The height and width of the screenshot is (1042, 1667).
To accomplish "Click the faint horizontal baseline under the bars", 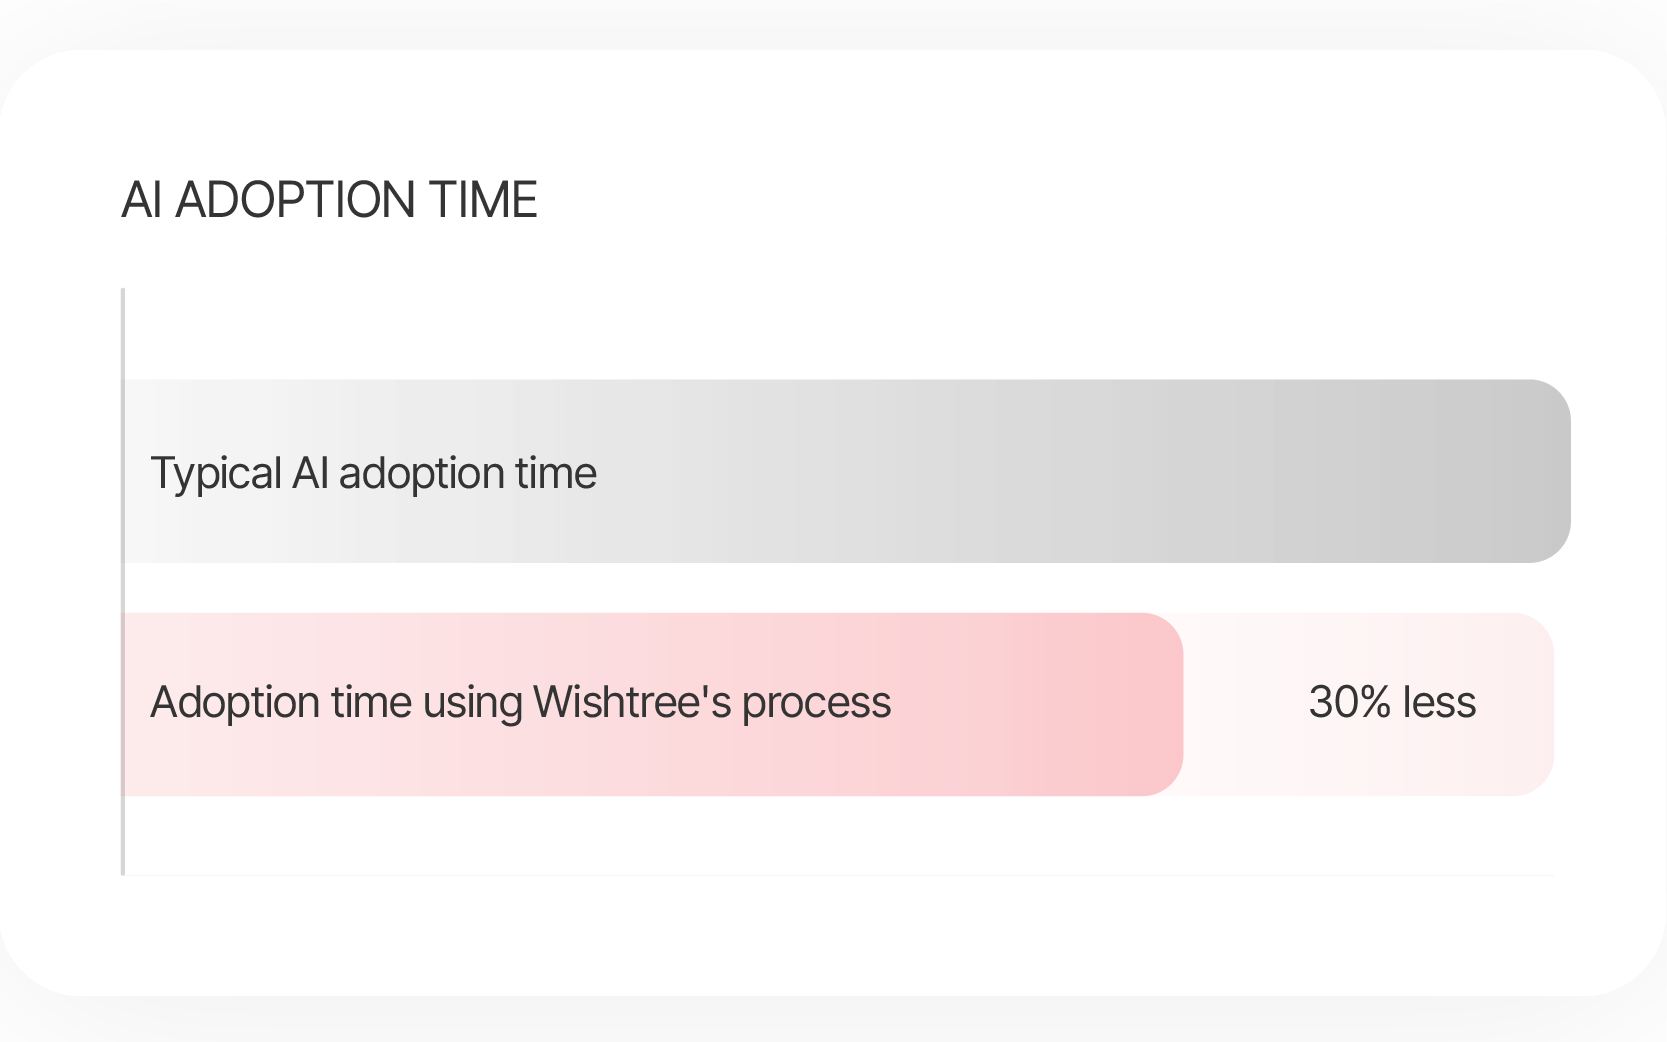I will 839,875.
